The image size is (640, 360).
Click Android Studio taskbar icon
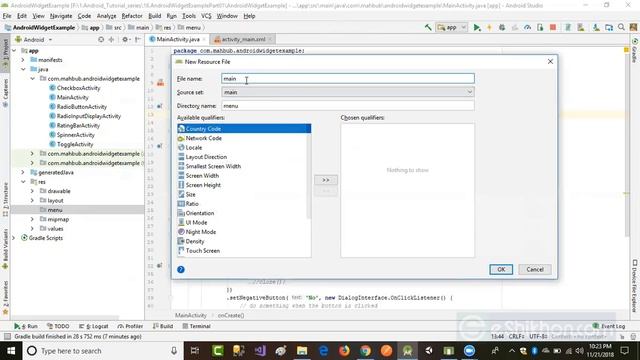[407, 351]
